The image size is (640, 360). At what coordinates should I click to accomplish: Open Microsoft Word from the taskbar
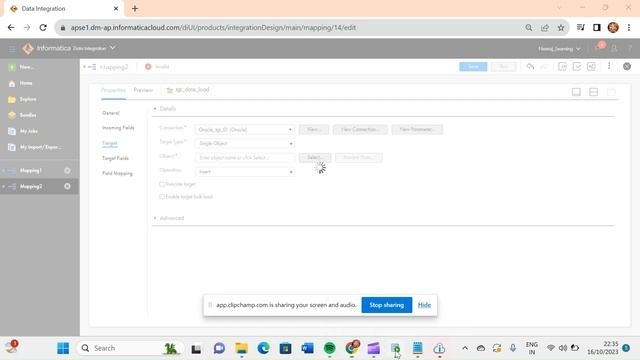[x=307, y=348]
